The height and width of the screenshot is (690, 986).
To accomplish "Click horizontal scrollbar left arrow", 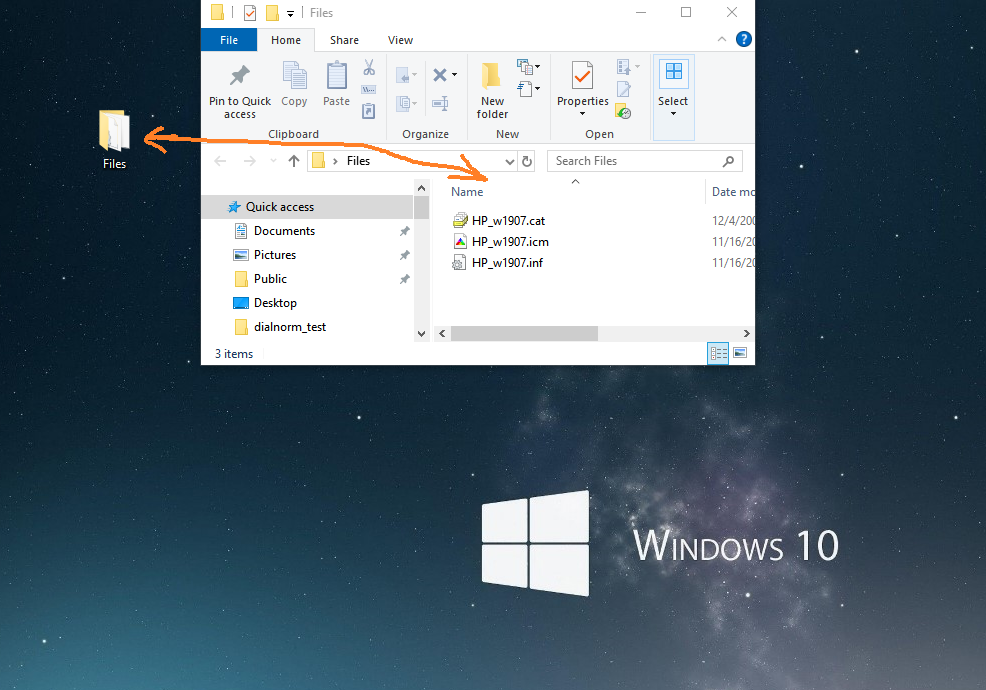I will pos(442,333).
